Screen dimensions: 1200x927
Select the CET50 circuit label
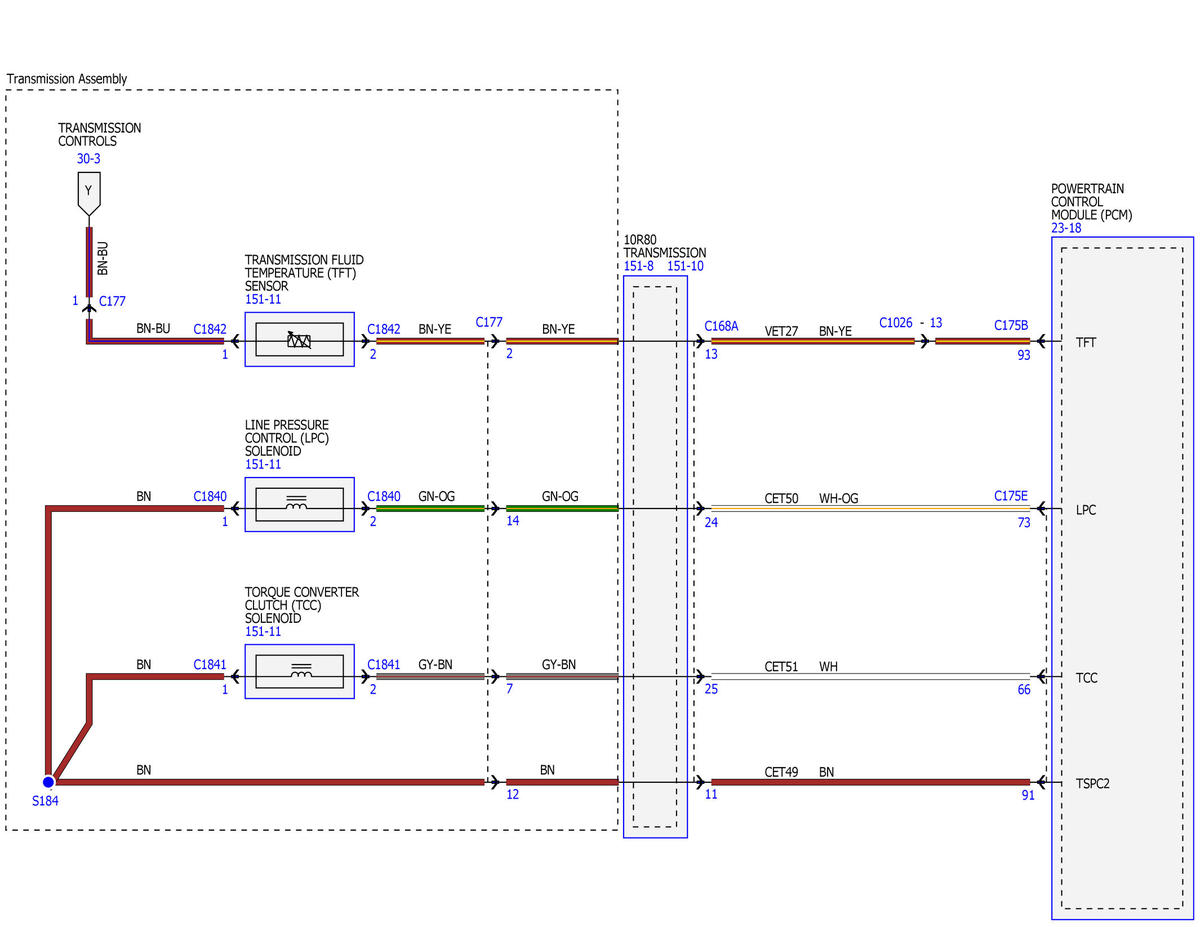(x=781, y=497)
